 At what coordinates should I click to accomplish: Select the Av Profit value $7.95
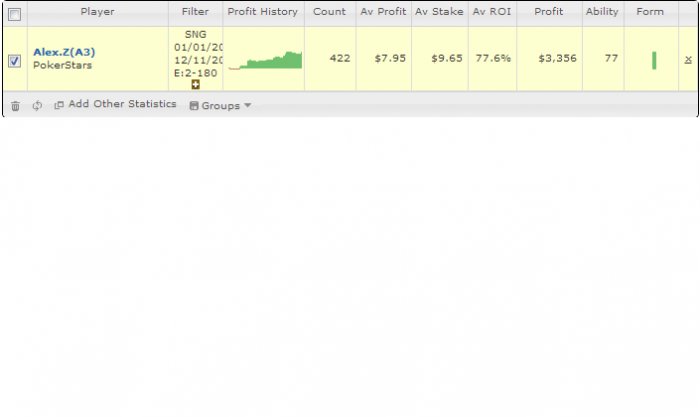(x=390, y=58)
